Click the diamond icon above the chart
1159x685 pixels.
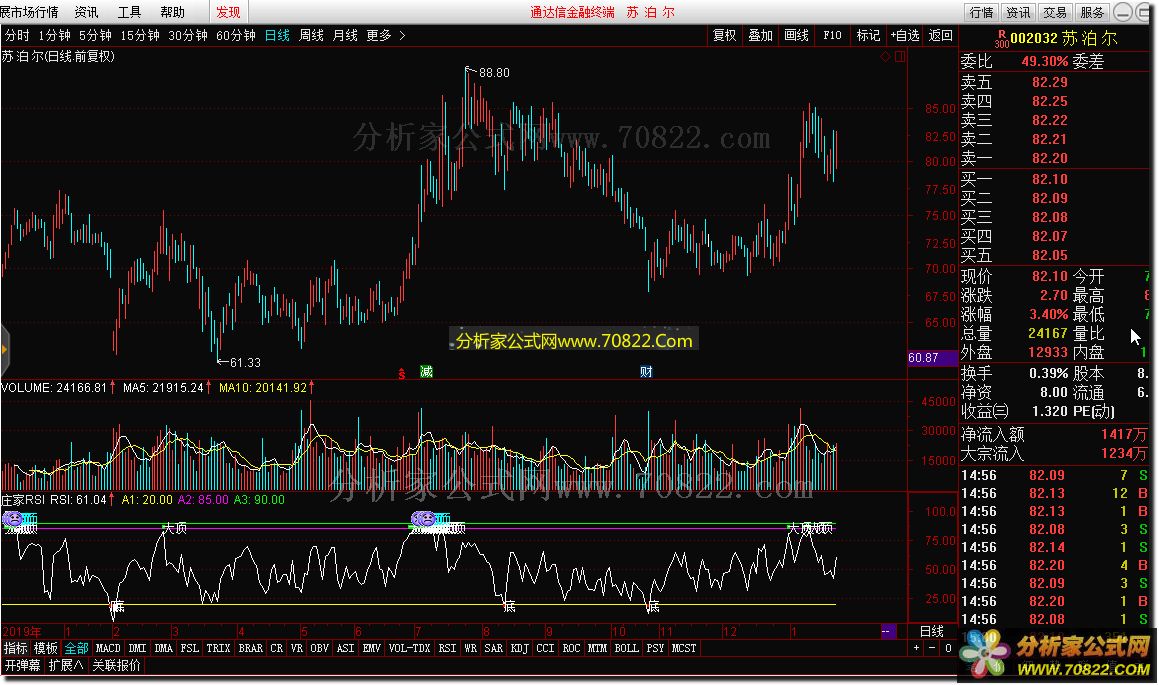885,56
